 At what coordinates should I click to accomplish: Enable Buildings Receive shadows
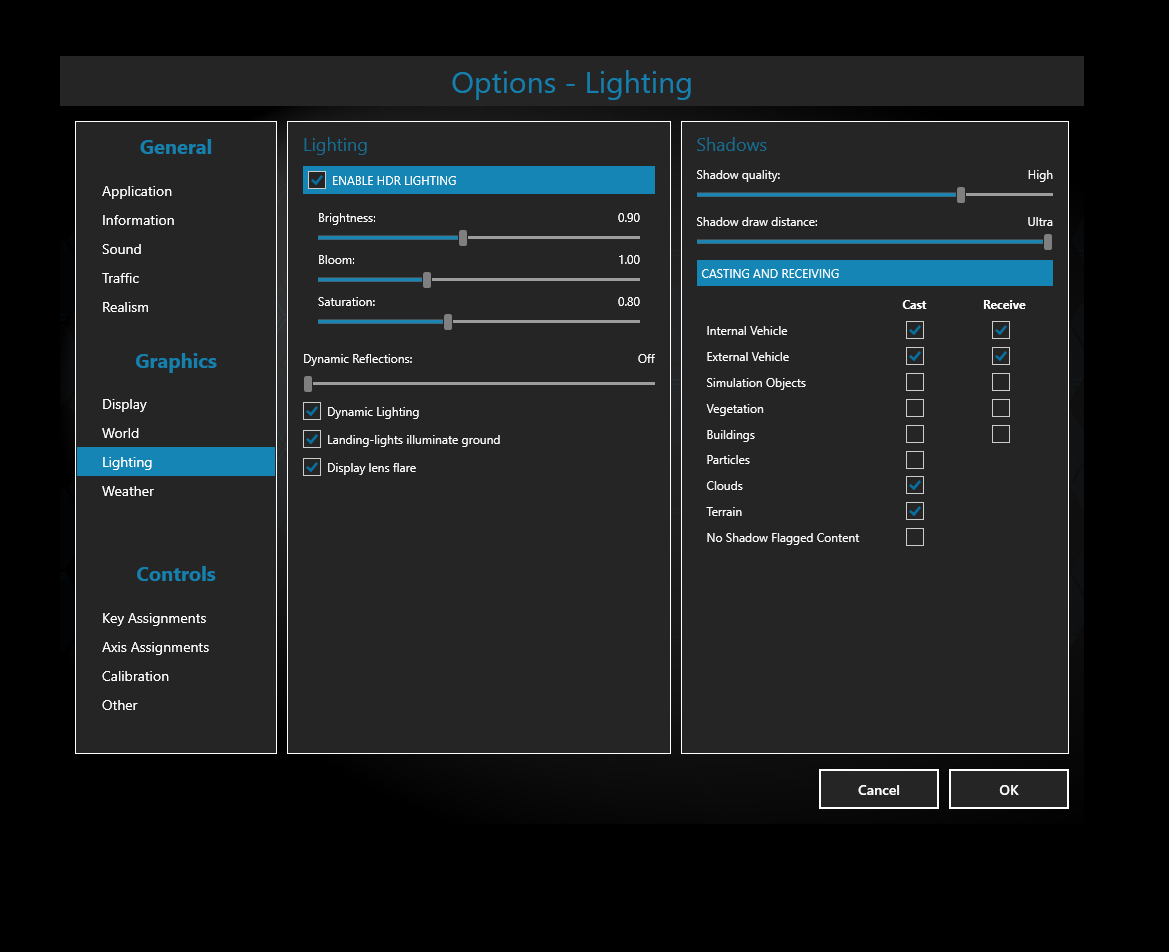coord(1001,435)
